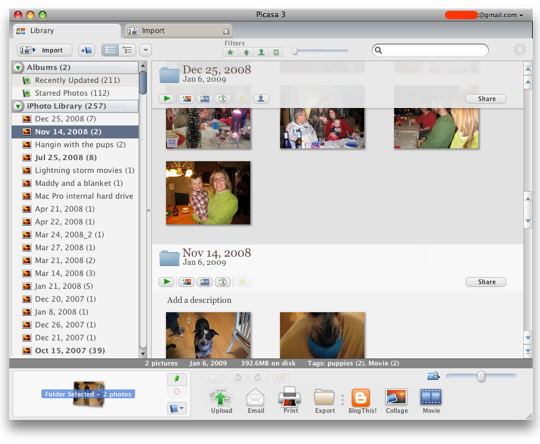Viewport: 540px width, 444px height.
Task: Select Maddy and a blanket folder
Action: click(75, 183)
